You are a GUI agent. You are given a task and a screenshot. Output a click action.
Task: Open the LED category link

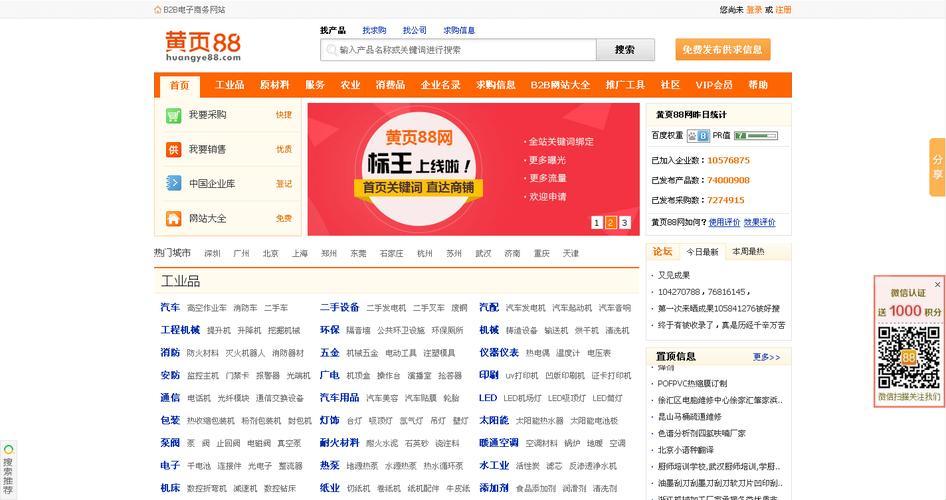point(488,398)
